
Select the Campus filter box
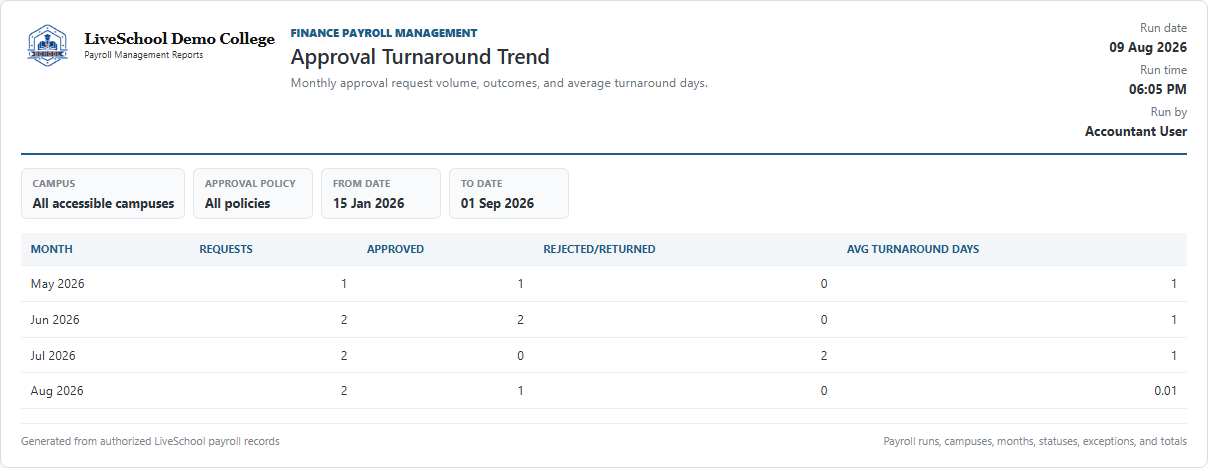[103, 194]
